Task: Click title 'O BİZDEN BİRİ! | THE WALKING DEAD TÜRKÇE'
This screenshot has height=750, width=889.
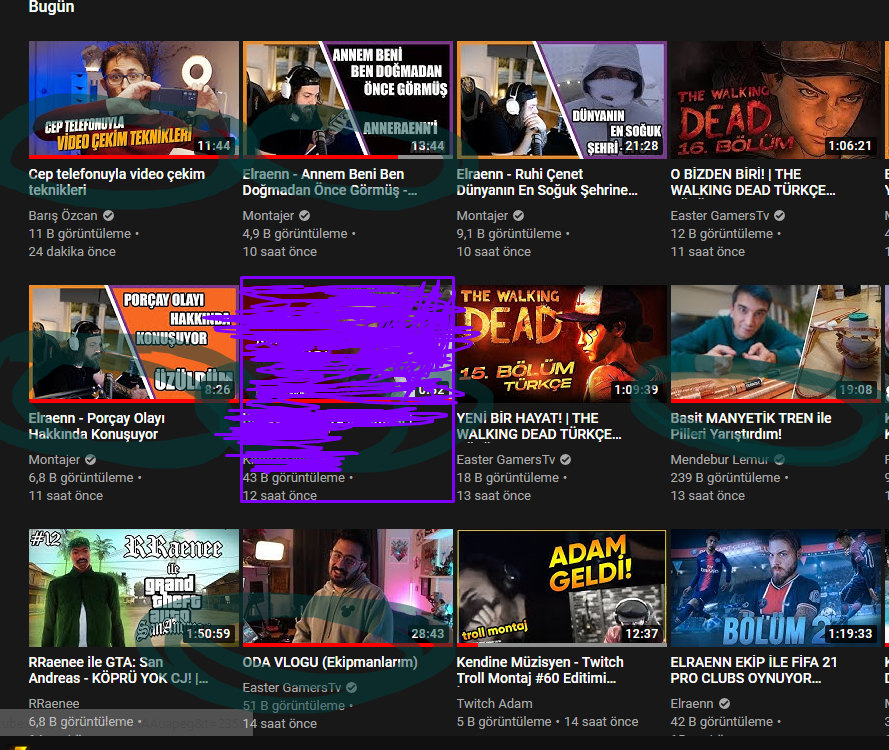Action: point(753,182)
